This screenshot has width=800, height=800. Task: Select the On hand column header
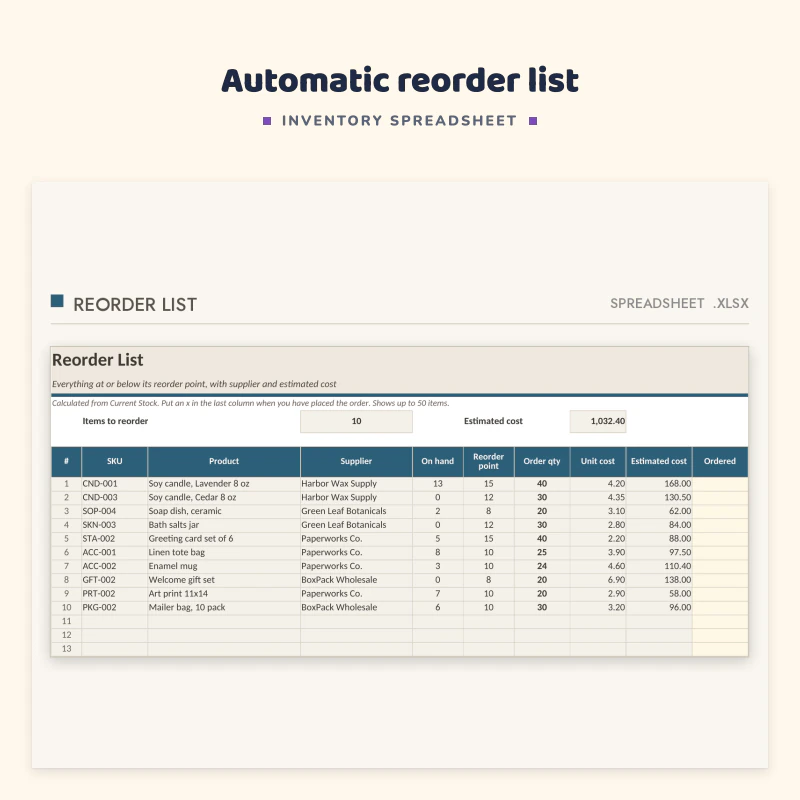coord(438,461)
